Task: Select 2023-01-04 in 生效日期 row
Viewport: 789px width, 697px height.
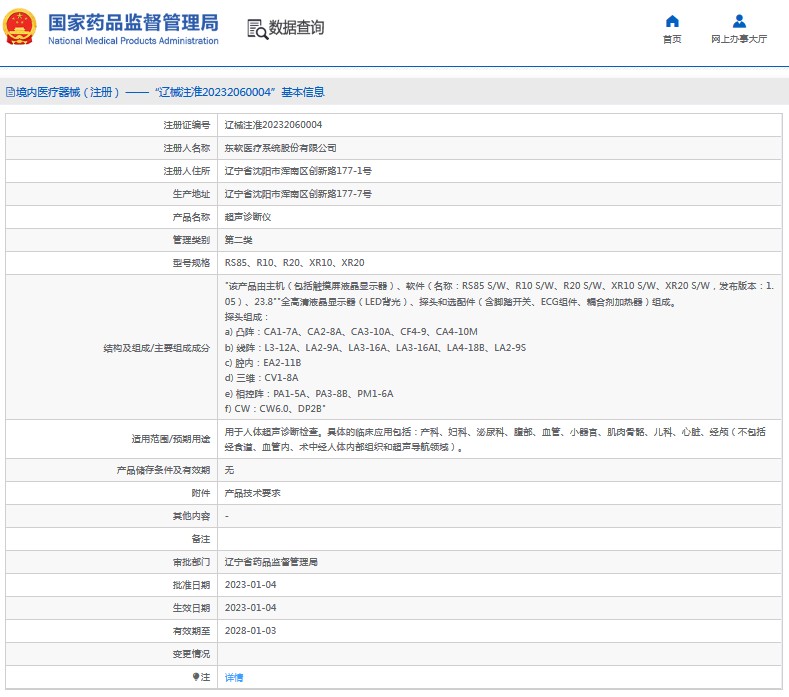Action: tap(251, 608)
